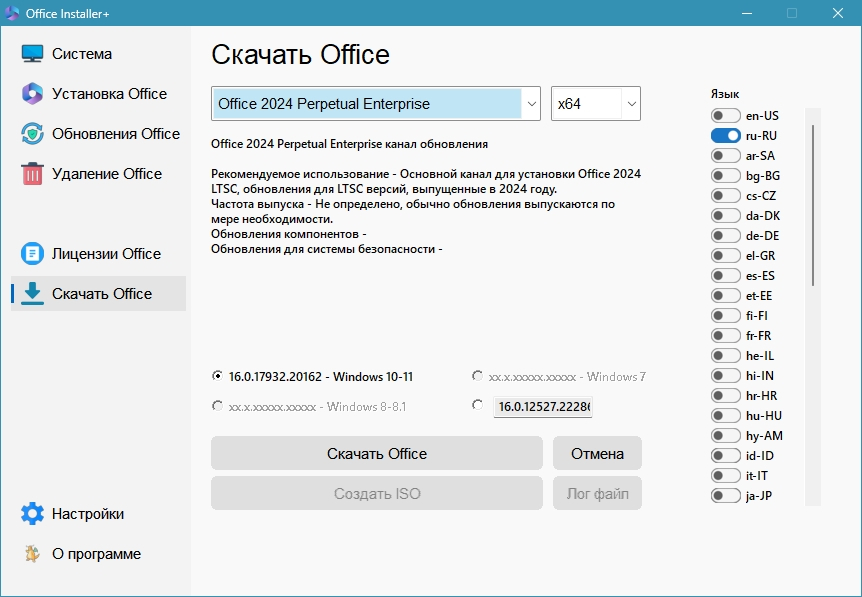The image size is (862, 597).
Task: Click the Настройки gear icon
Action: point(33,514)
